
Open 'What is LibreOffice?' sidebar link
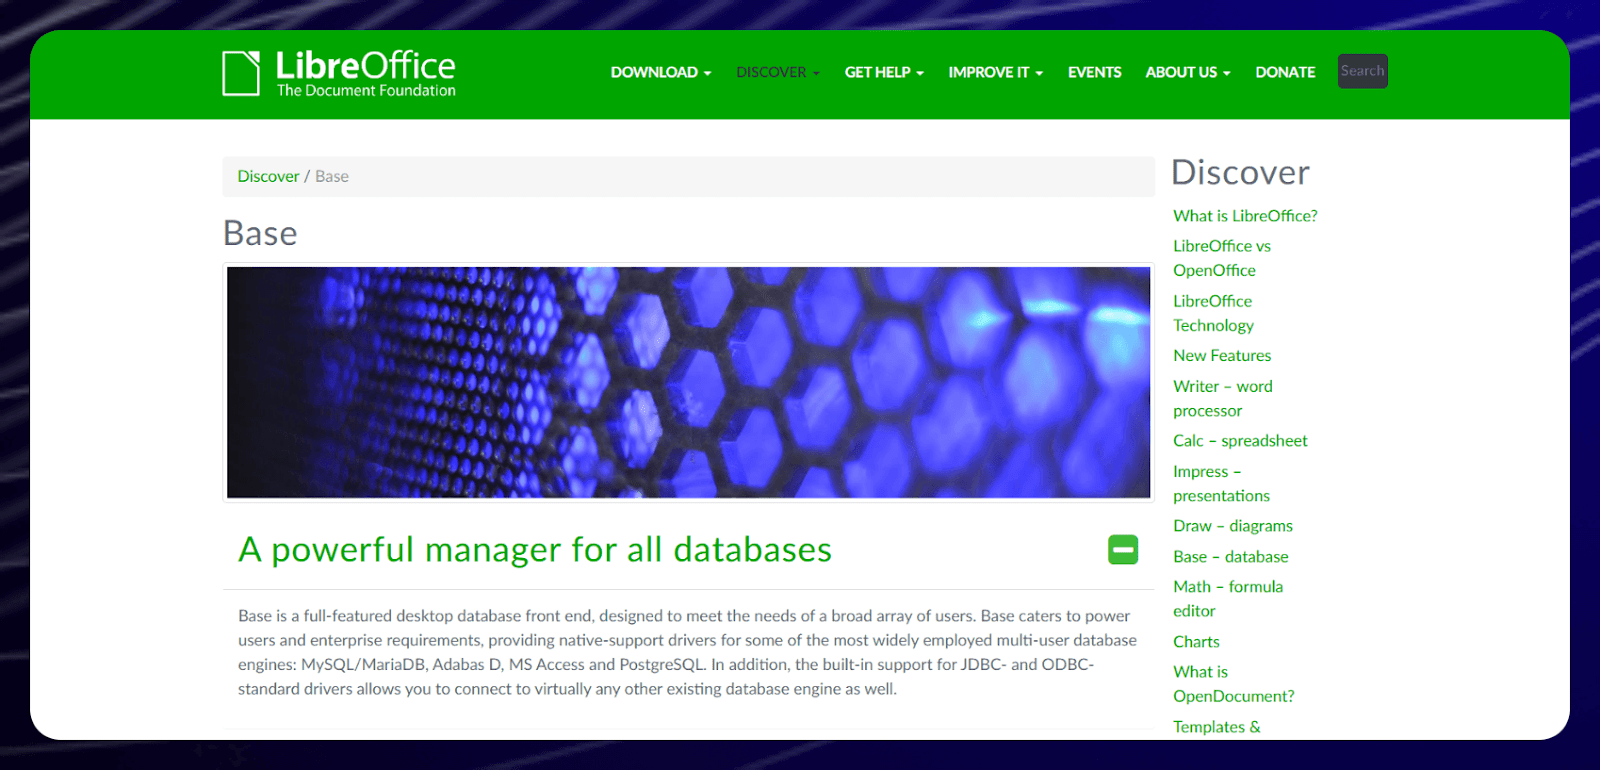(1245, 216)
